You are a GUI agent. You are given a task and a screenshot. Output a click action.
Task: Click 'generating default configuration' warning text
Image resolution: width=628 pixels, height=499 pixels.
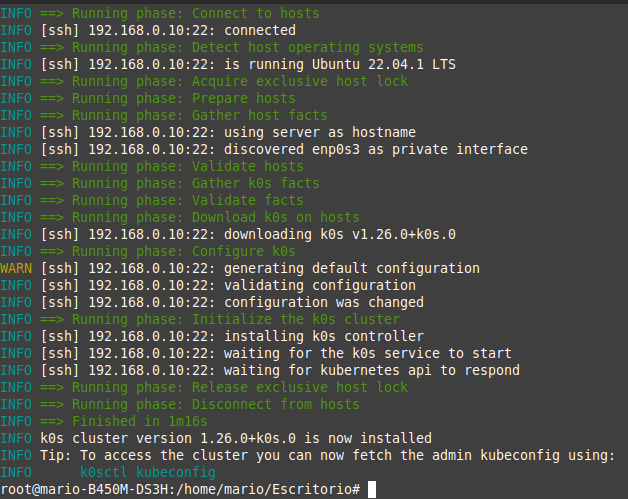point(352,268)
